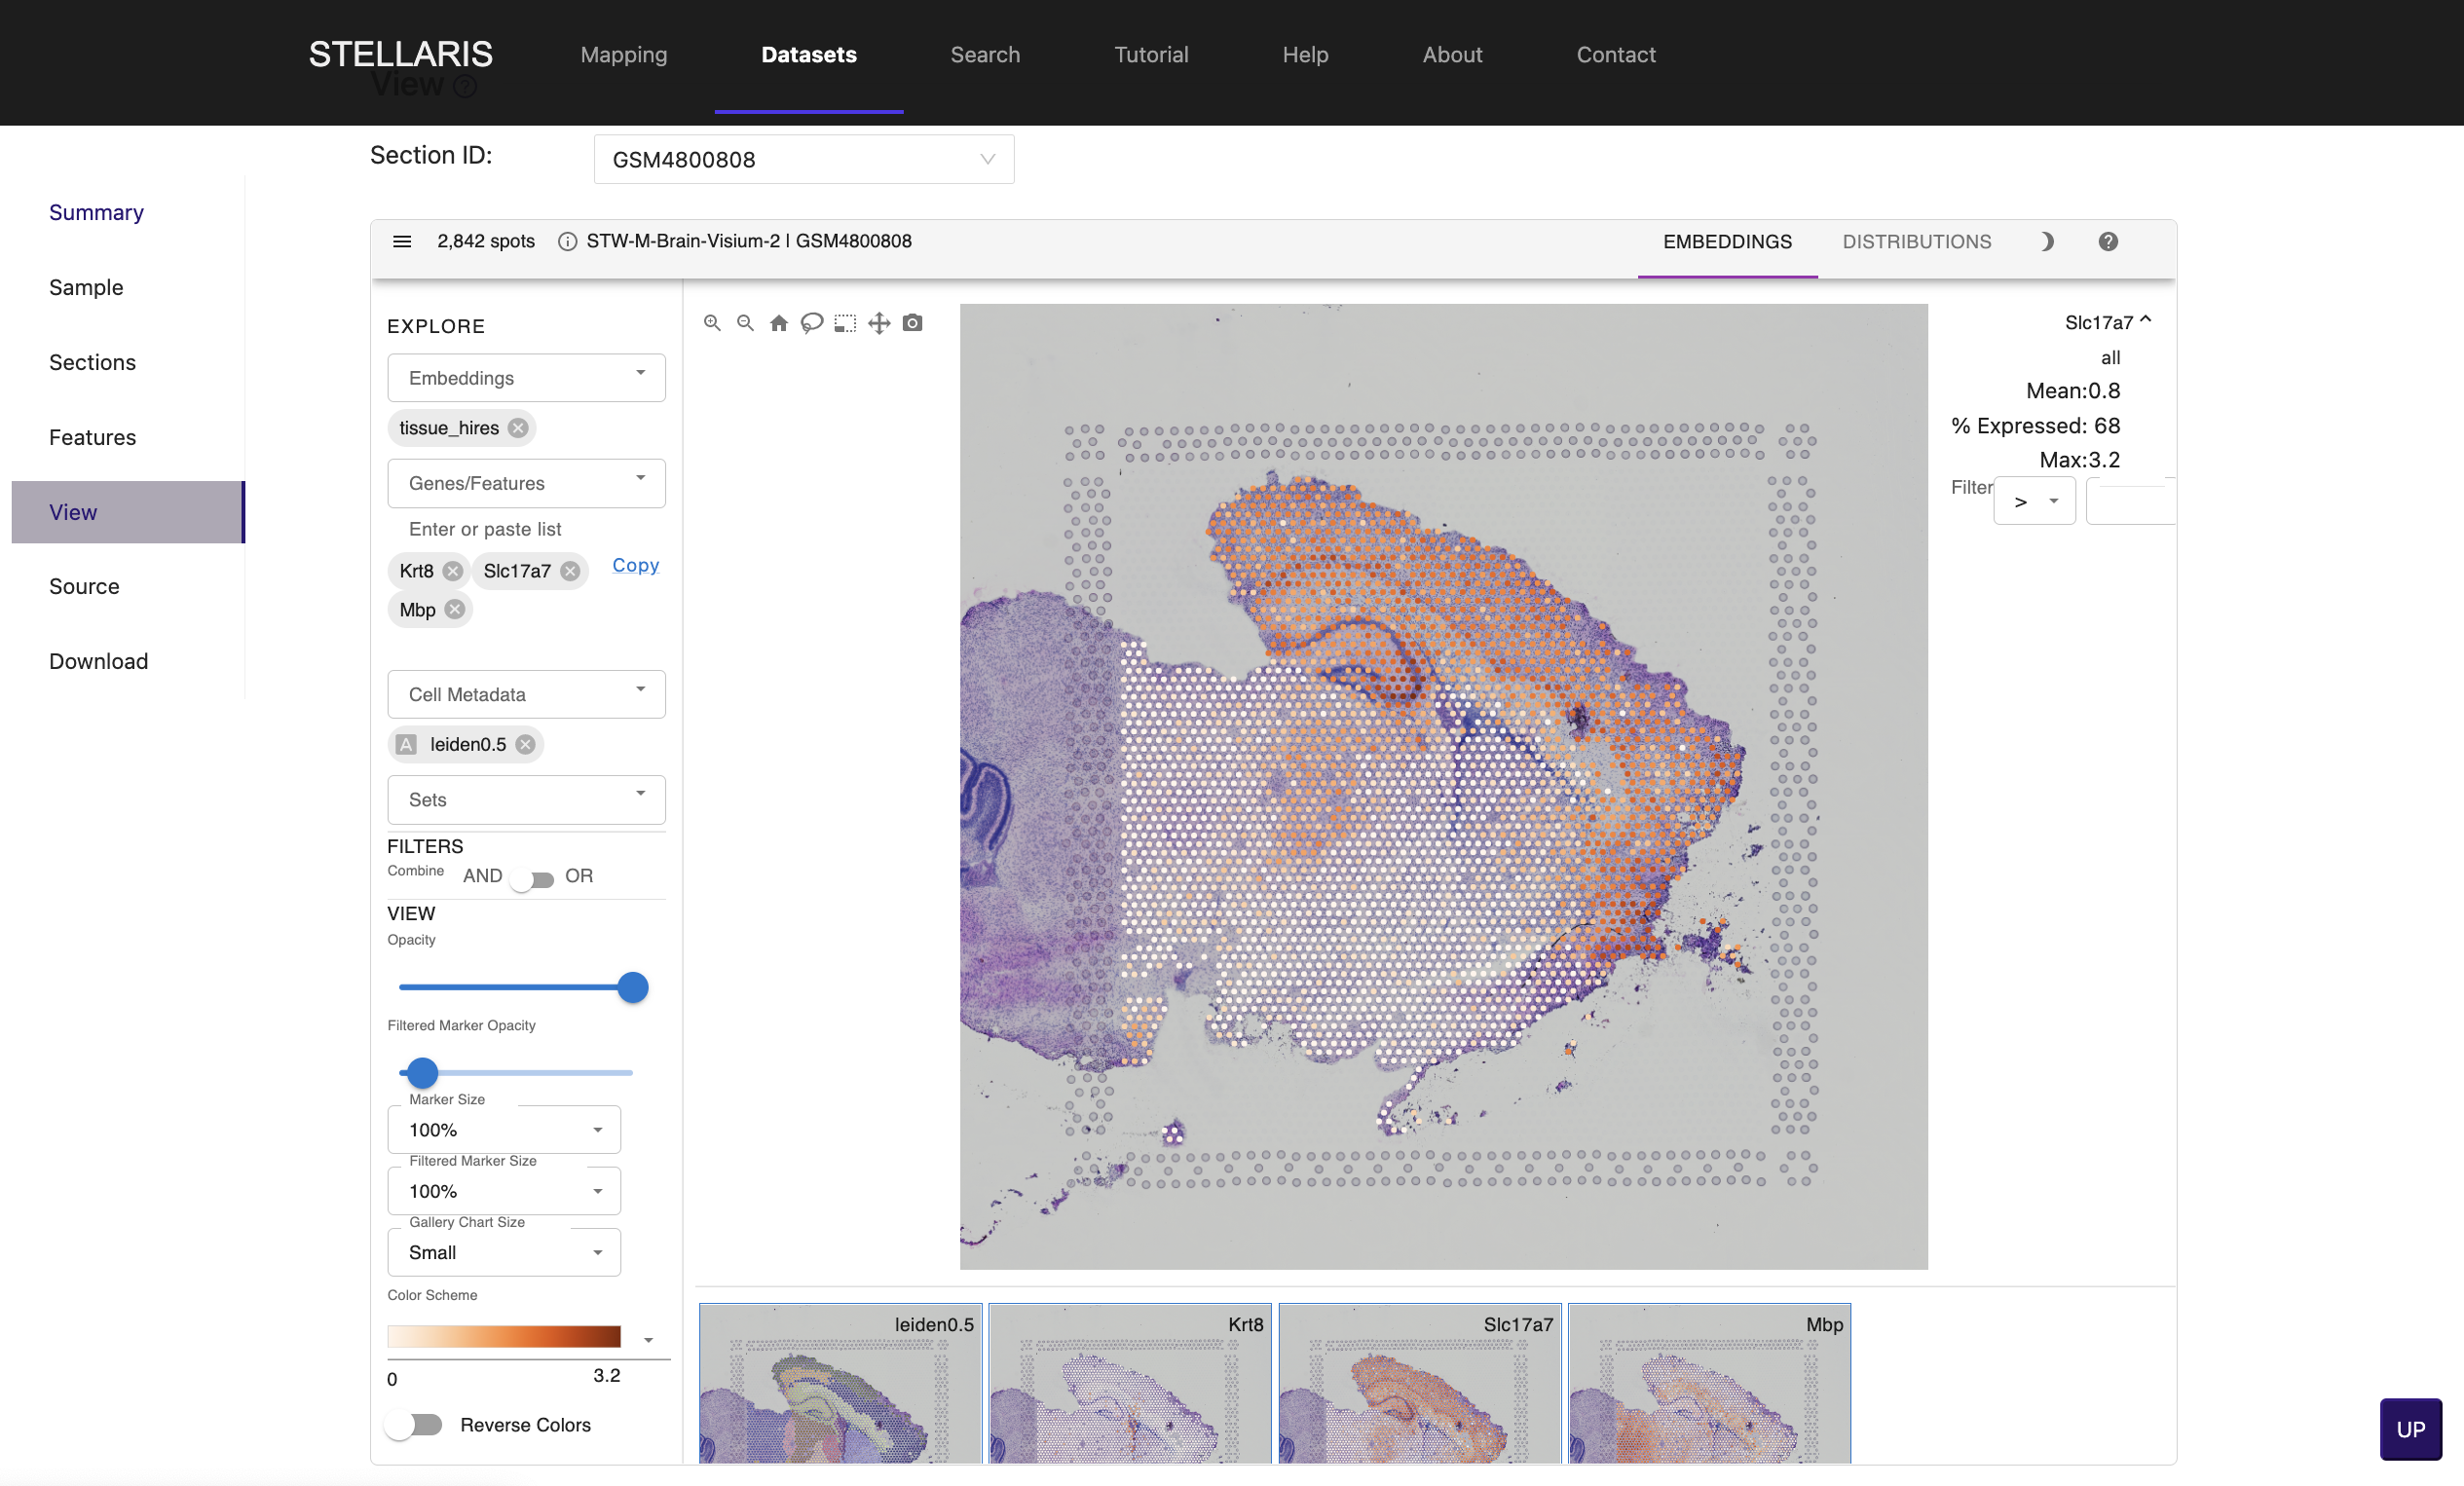This screenshot has height=1486, width=2464.
Task: Collapse the Slc17a7 legend caret
Action: pyautogui.click(x=2145, y=320)
